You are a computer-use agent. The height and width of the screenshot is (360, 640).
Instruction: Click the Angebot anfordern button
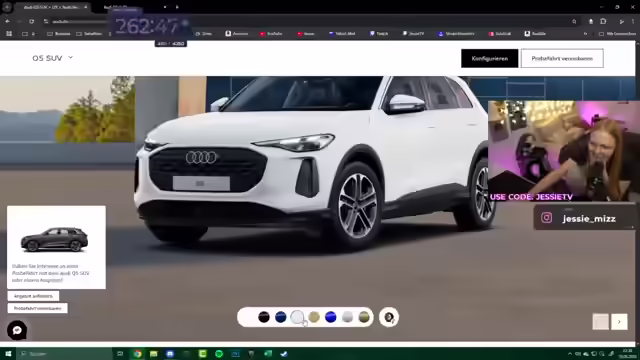[33, 296]
